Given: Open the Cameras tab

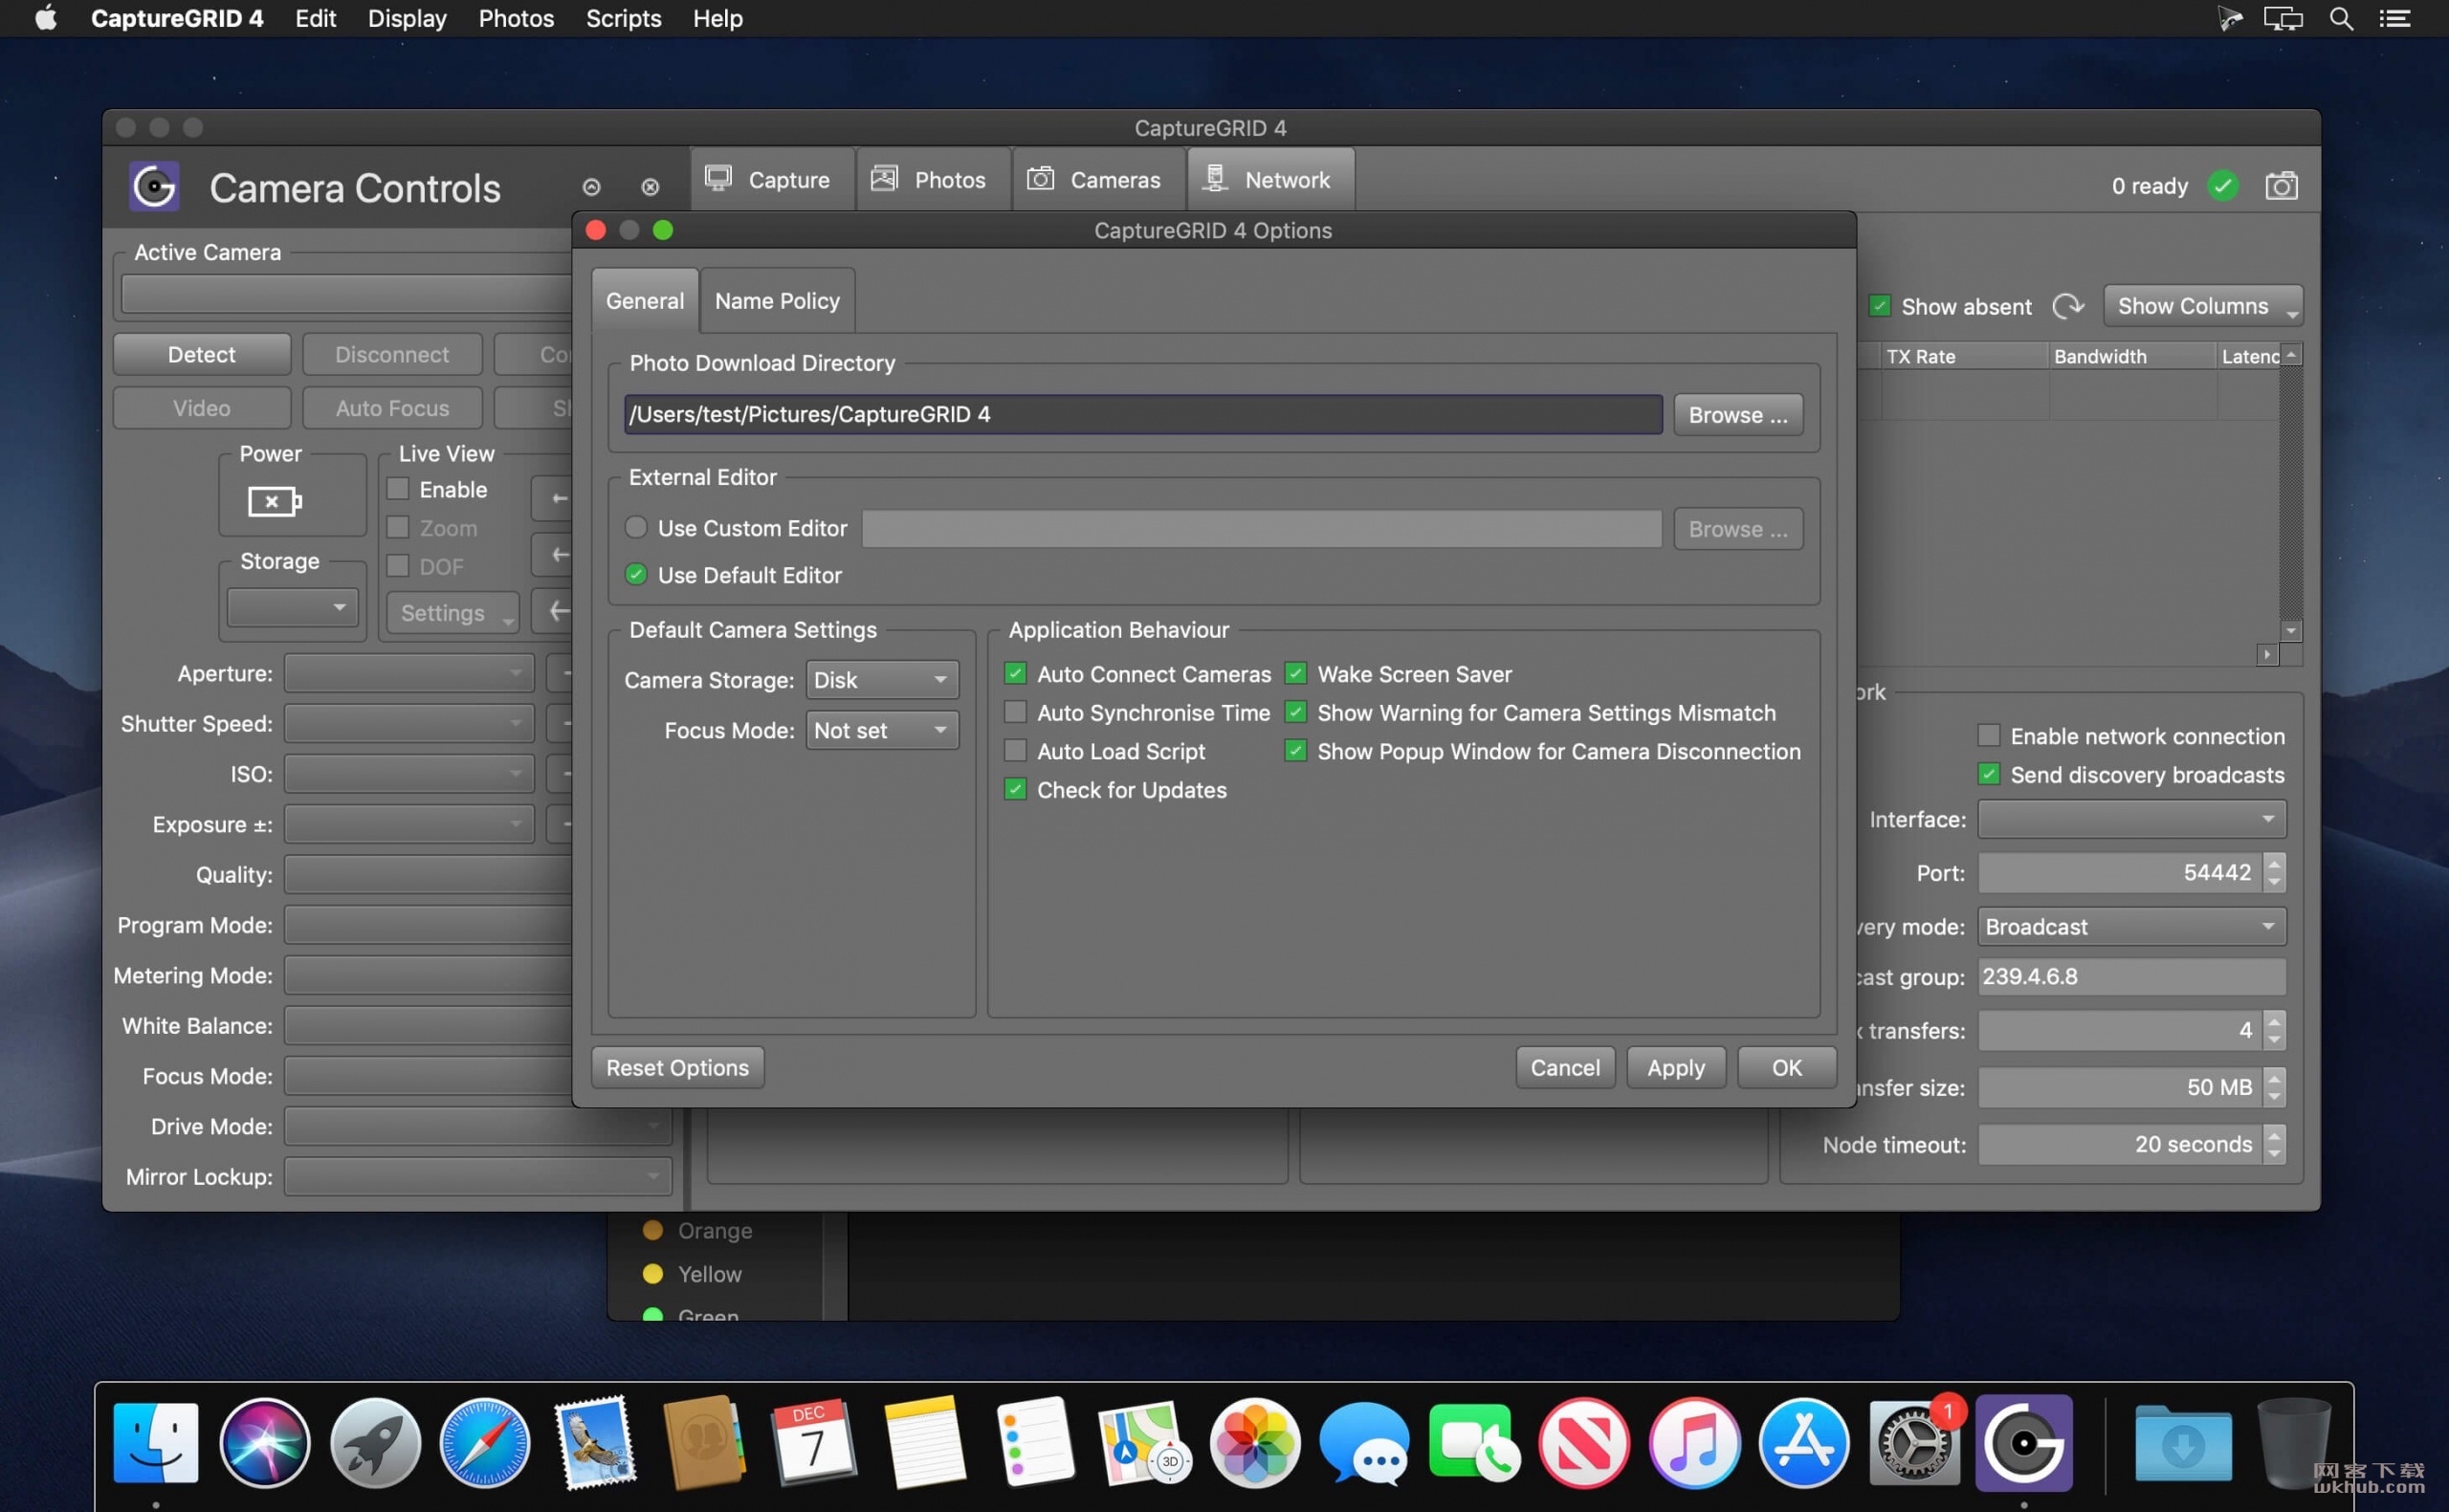Looking at the screenshot, I should [1097, 180].
